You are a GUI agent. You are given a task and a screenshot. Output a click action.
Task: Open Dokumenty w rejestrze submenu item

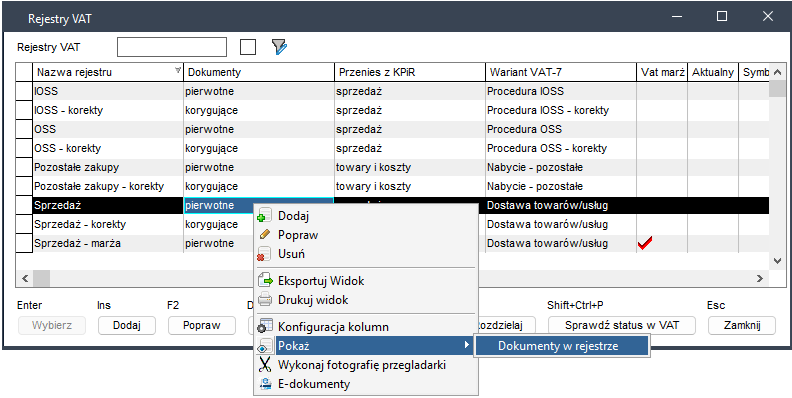pyautogui.click(x=561, y=346)
